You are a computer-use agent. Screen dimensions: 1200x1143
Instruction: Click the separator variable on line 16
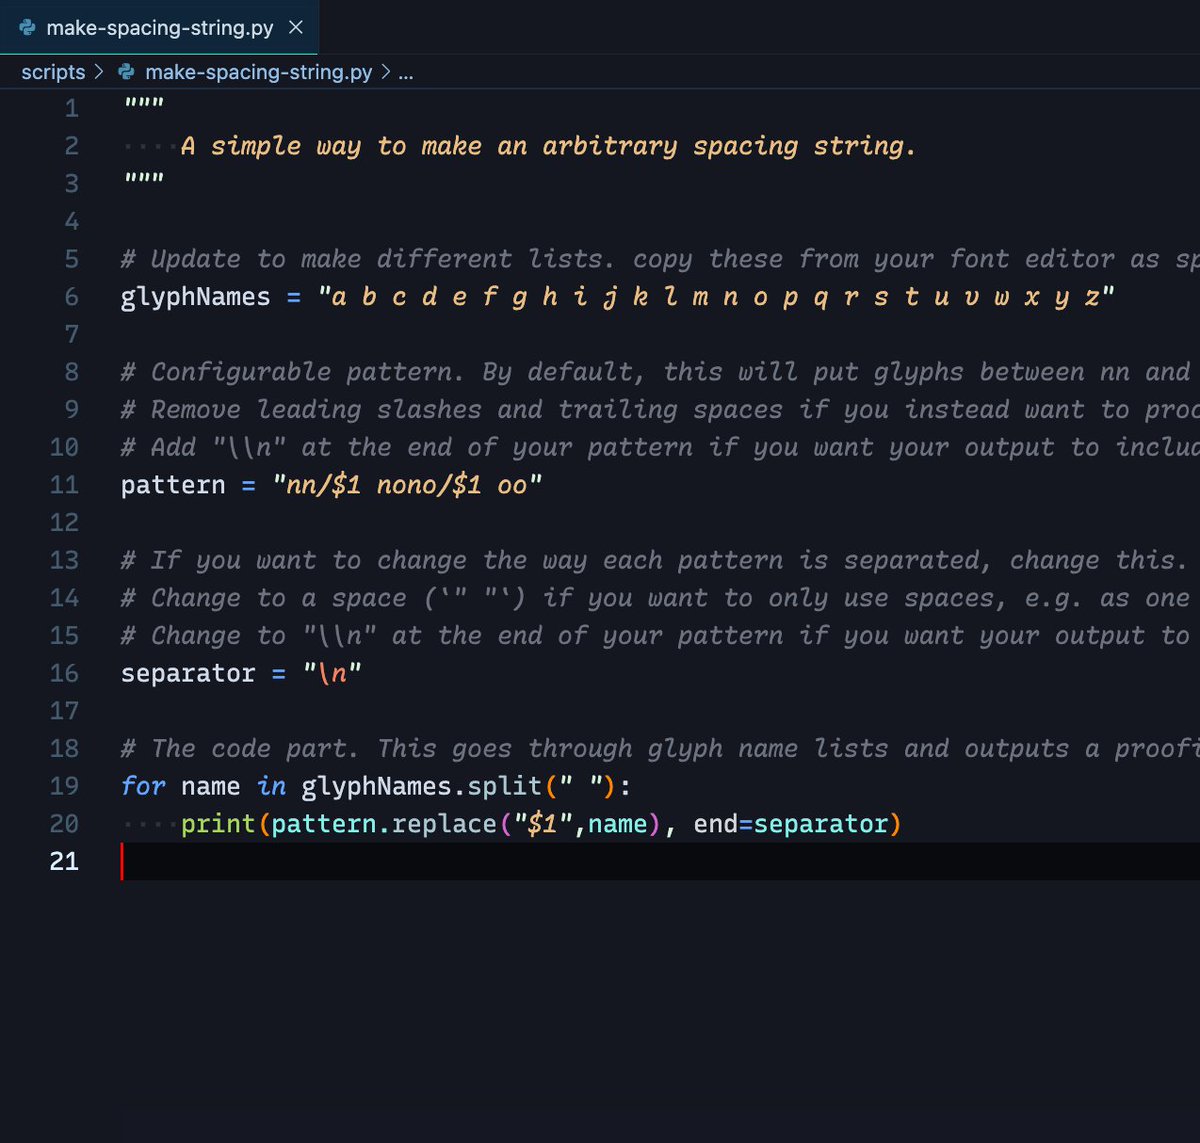pos(188,673)
